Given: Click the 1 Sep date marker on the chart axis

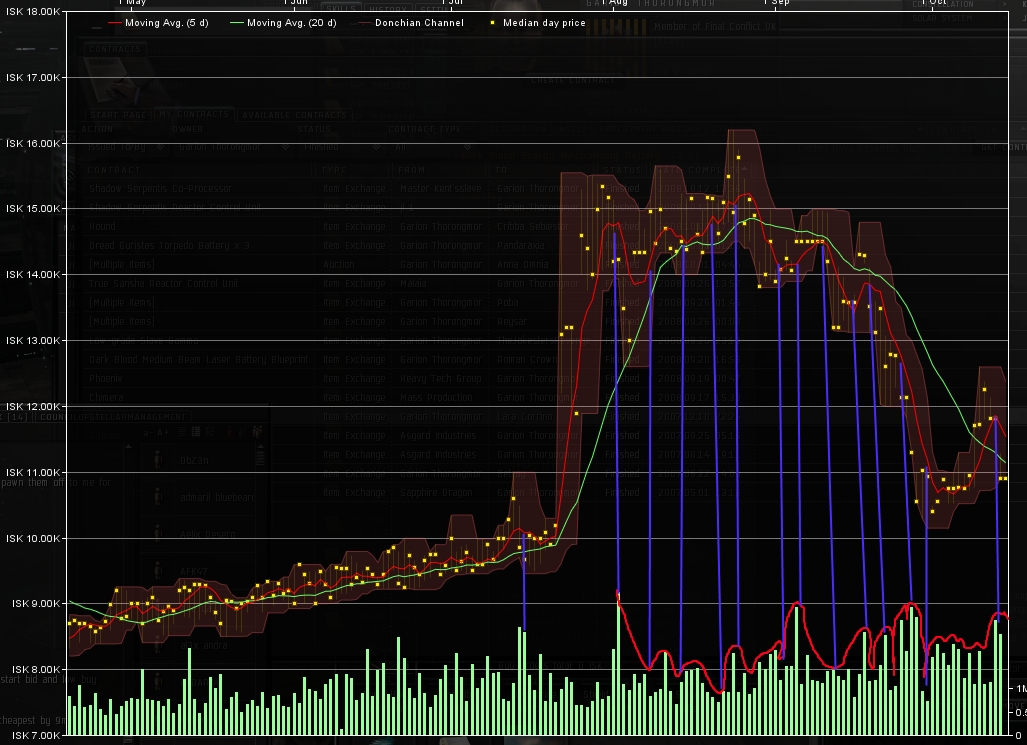Looking at the screenshot, I should coord(776,3).
